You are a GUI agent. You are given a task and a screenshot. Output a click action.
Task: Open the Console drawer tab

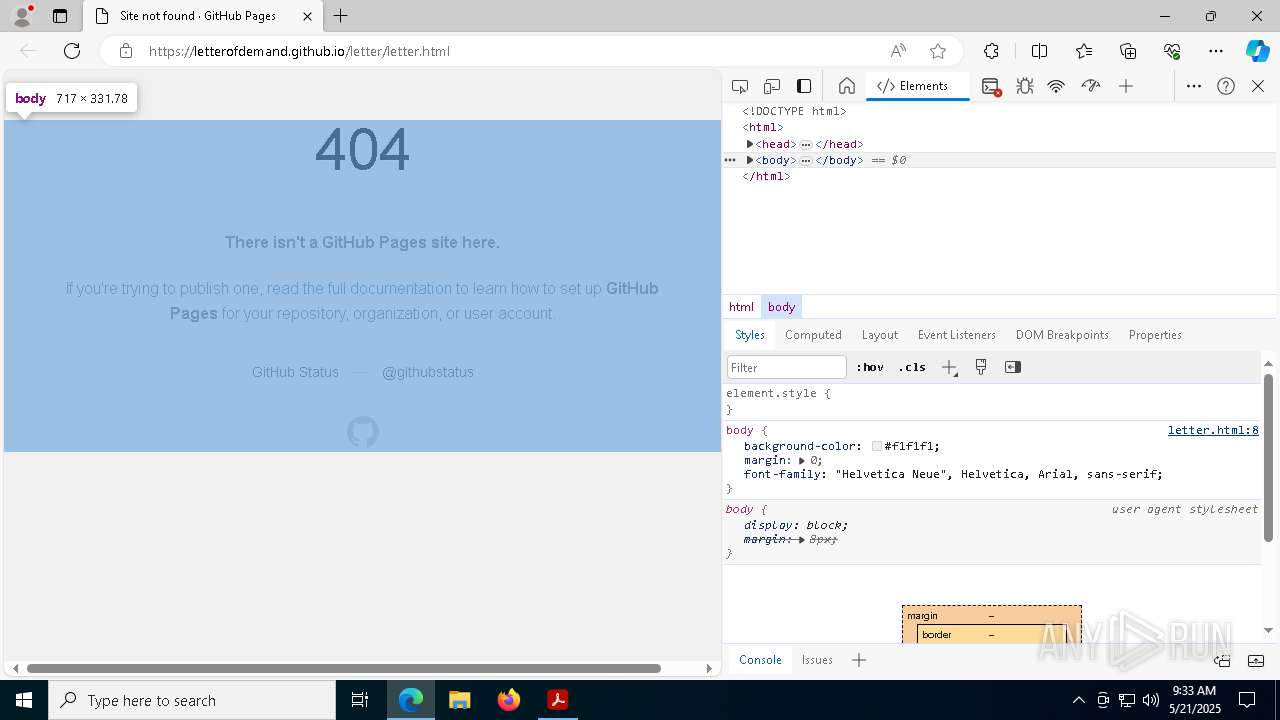tap(760, 660)
